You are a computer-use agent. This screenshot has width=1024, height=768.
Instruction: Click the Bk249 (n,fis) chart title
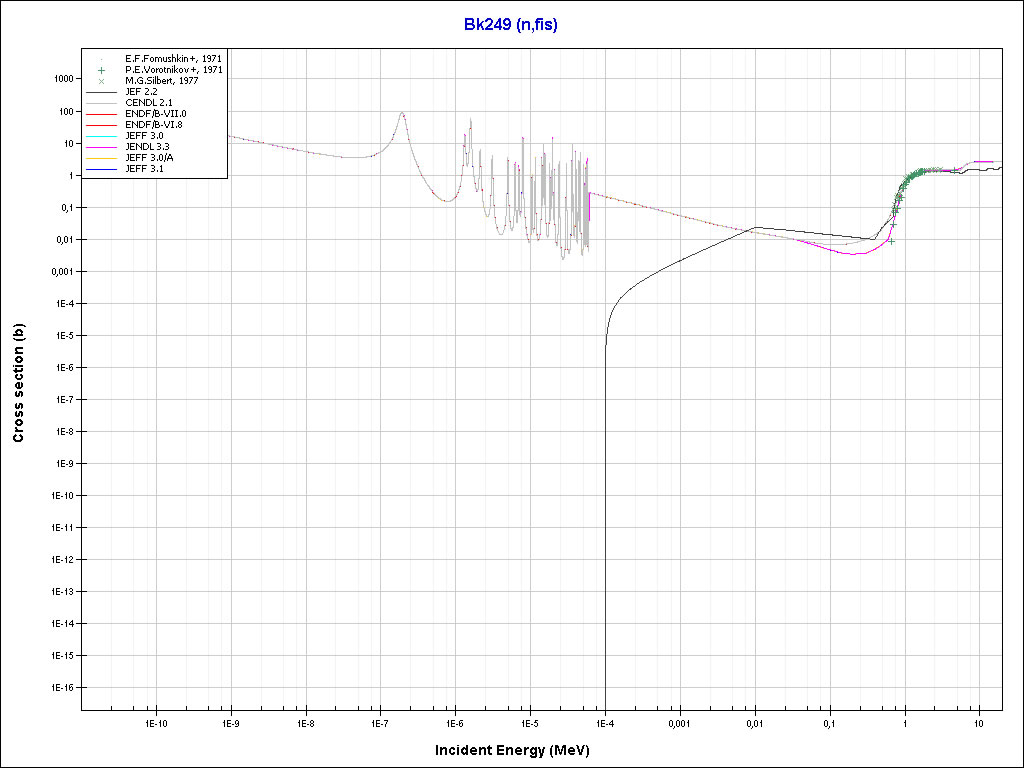pos(511,24)
